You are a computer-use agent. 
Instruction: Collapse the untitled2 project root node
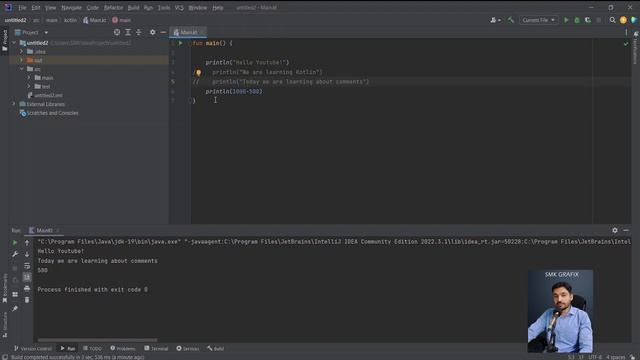point(14,43)
